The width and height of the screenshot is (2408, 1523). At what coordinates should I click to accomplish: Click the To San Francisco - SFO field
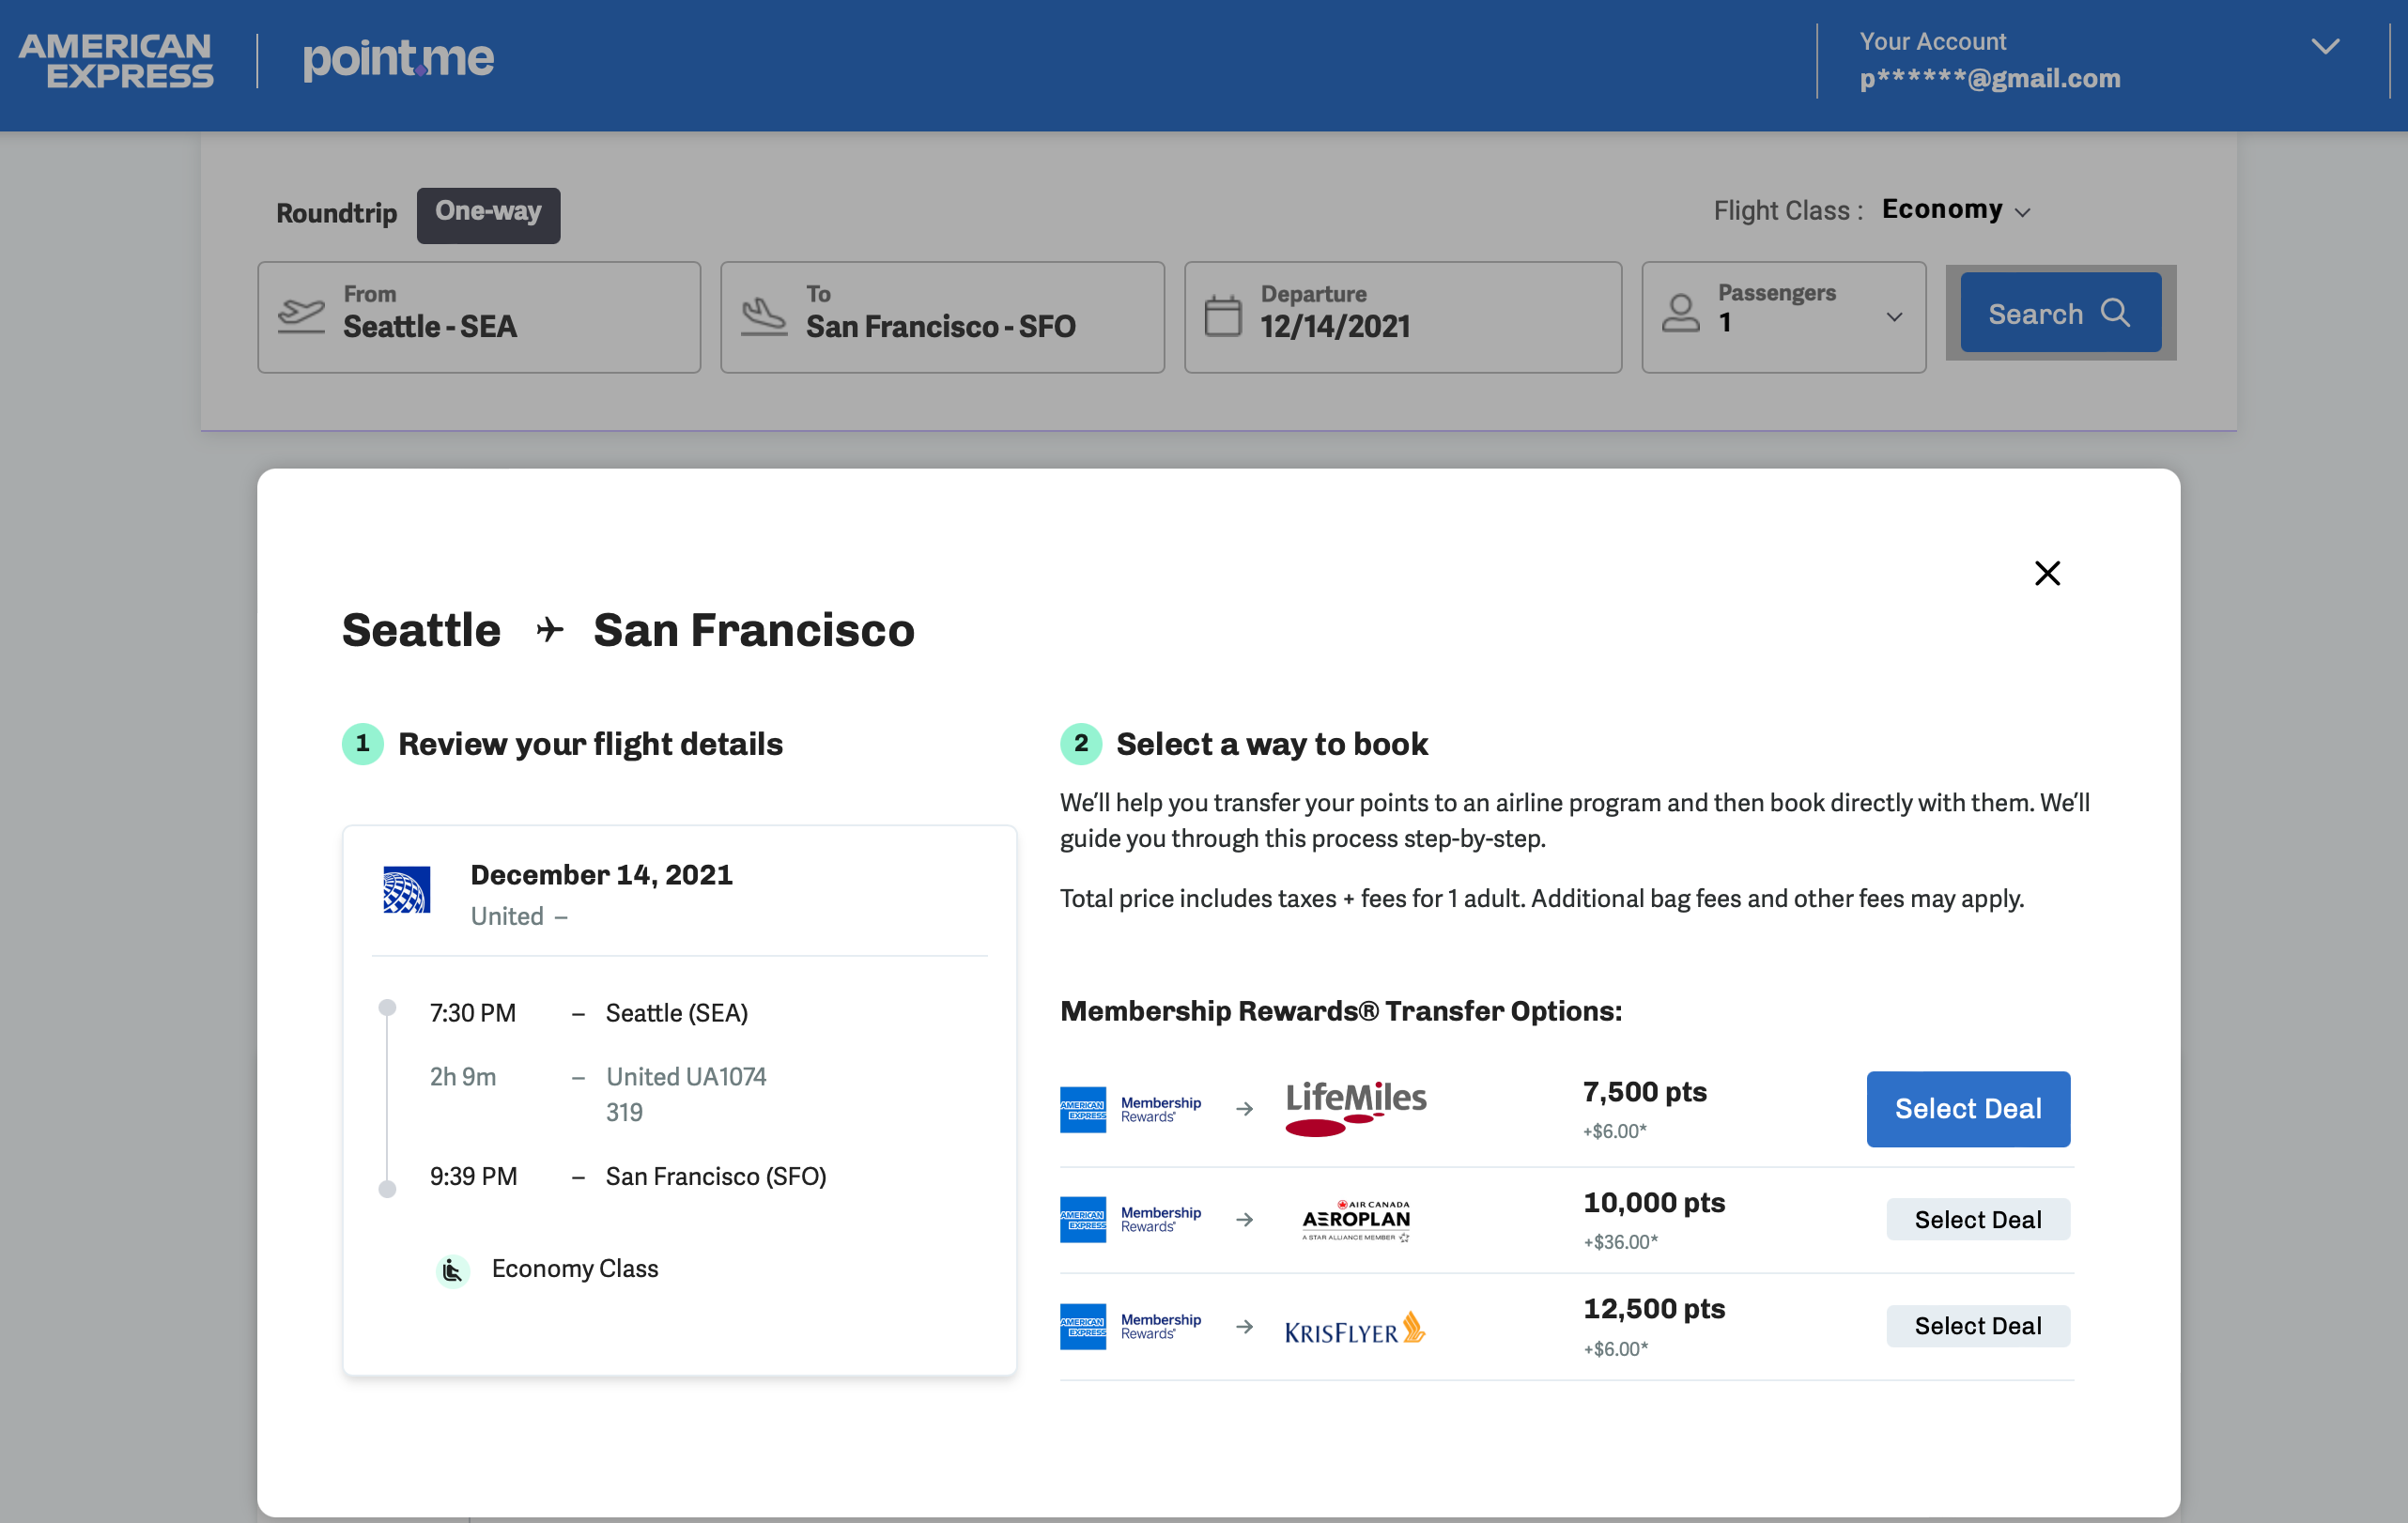(942, 317)
